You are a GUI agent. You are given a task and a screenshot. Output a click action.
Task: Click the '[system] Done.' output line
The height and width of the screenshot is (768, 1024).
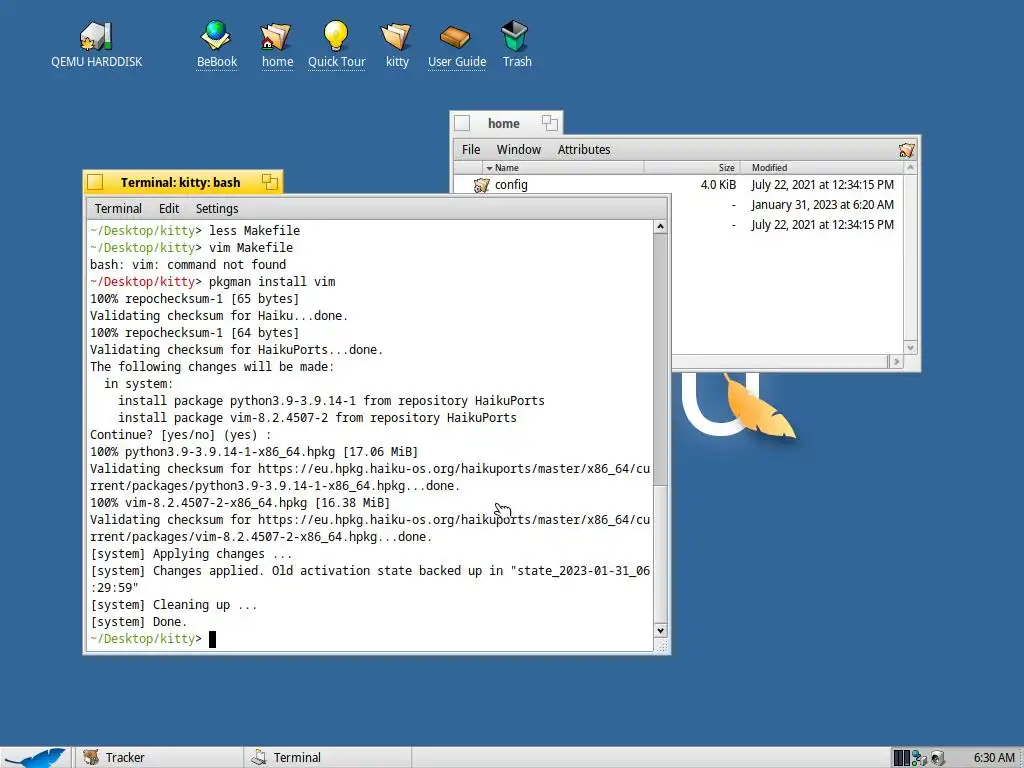click(138, 622)
